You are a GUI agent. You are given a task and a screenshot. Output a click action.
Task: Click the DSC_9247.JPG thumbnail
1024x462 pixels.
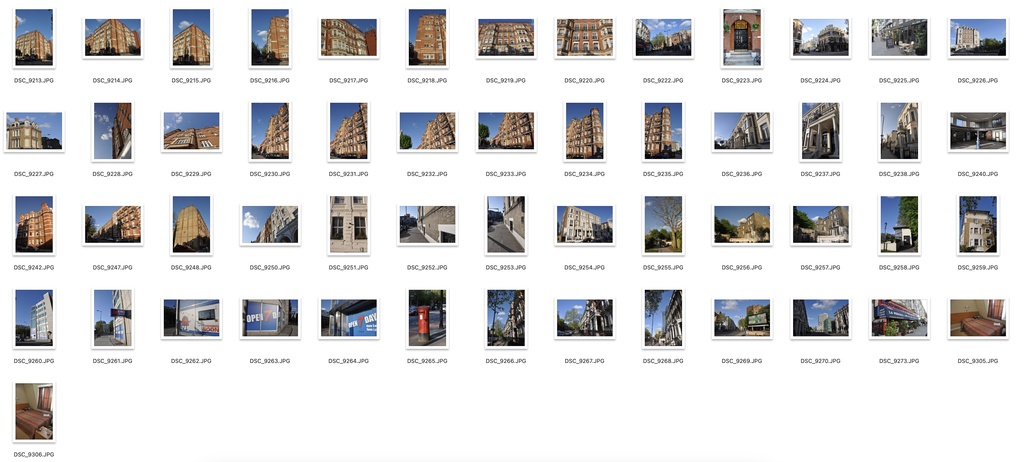tap(112, 225)
